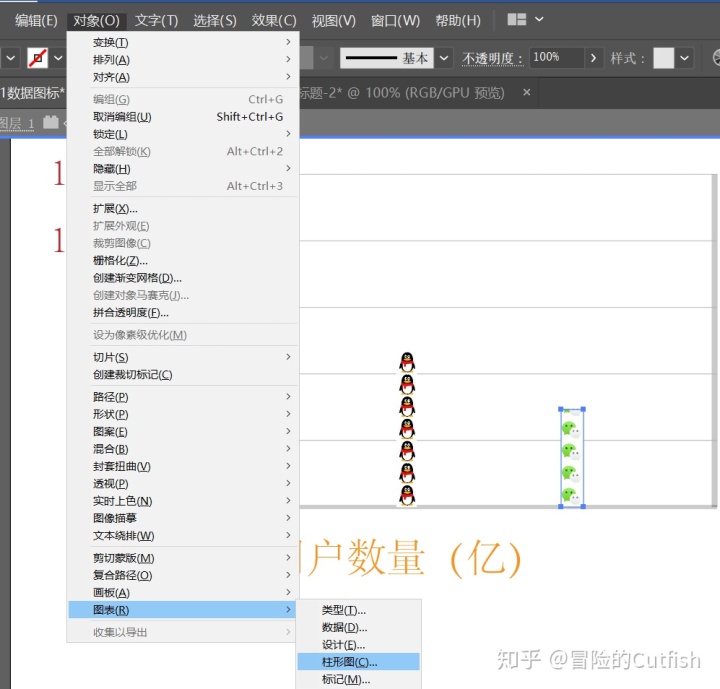Open the 效果(C) menu

tap(274, 20)
